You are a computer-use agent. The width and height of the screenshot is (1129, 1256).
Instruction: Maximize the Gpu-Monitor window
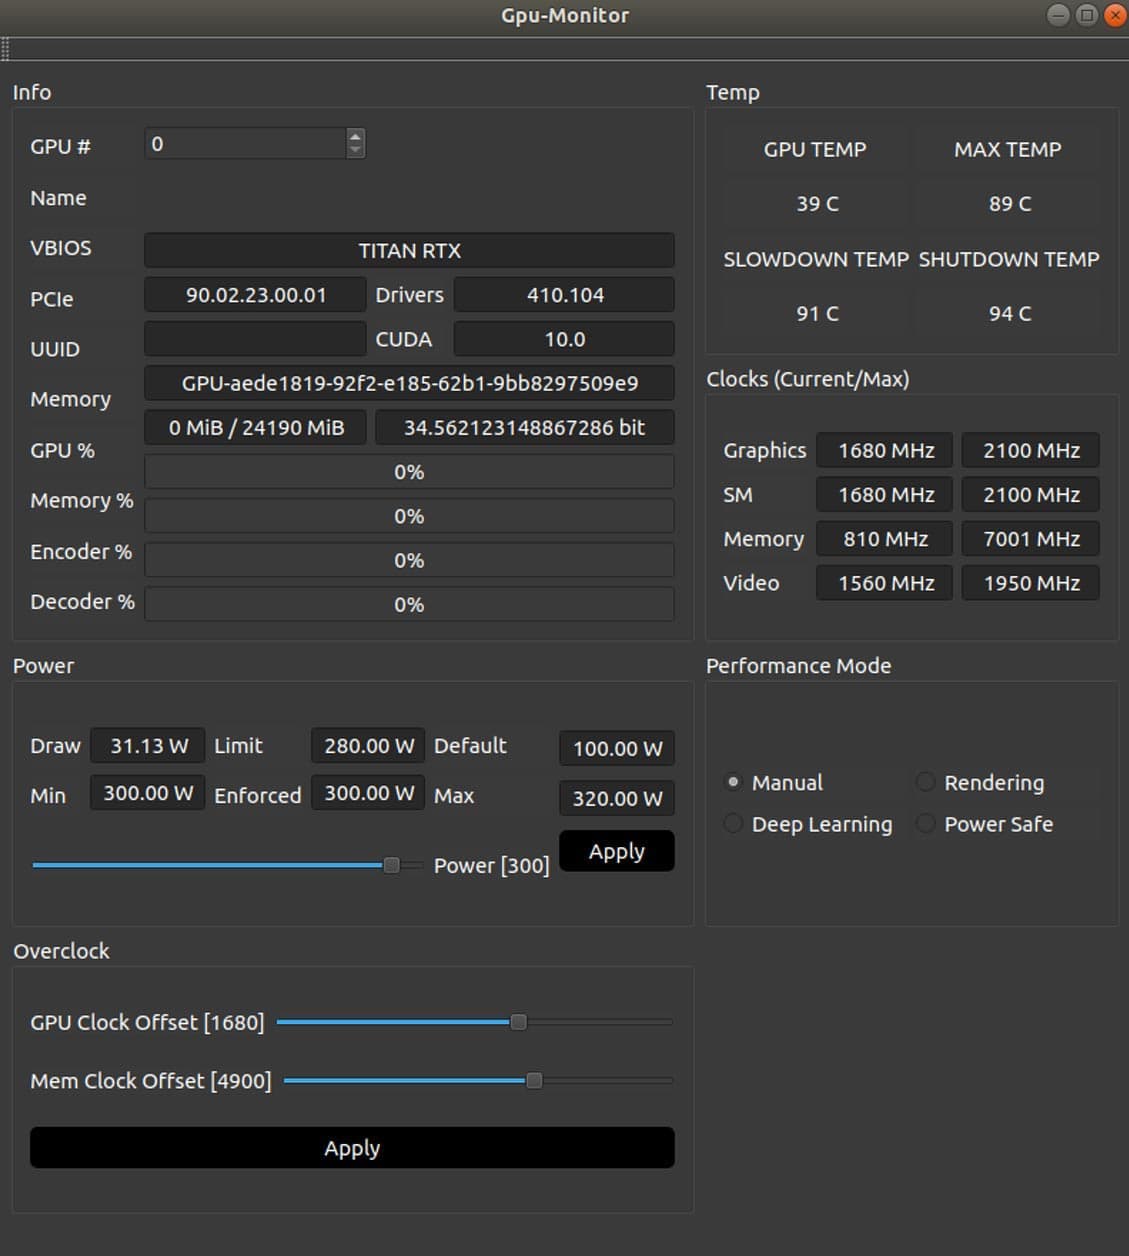[1087, 15]
